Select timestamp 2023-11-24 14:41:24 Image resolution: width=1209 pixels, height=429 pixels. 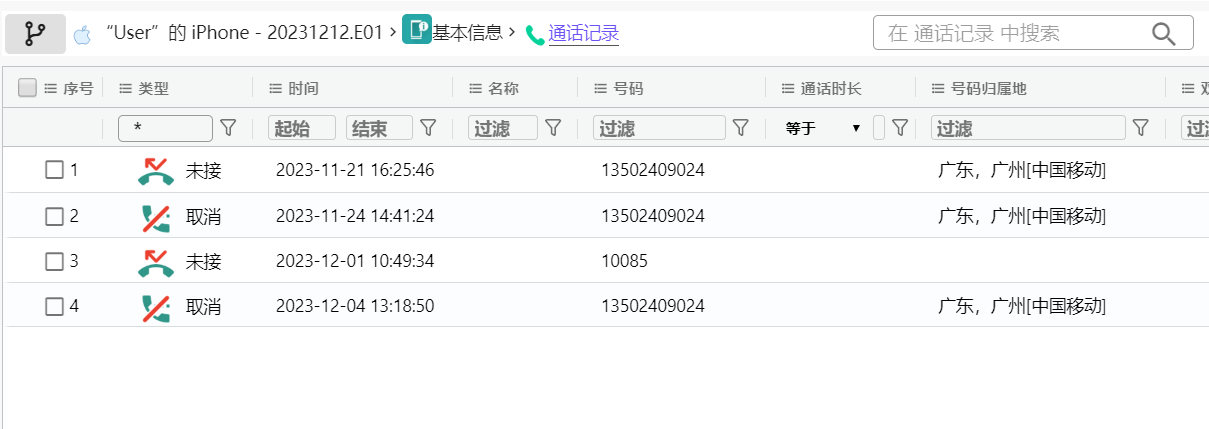(x=355, y=216)
